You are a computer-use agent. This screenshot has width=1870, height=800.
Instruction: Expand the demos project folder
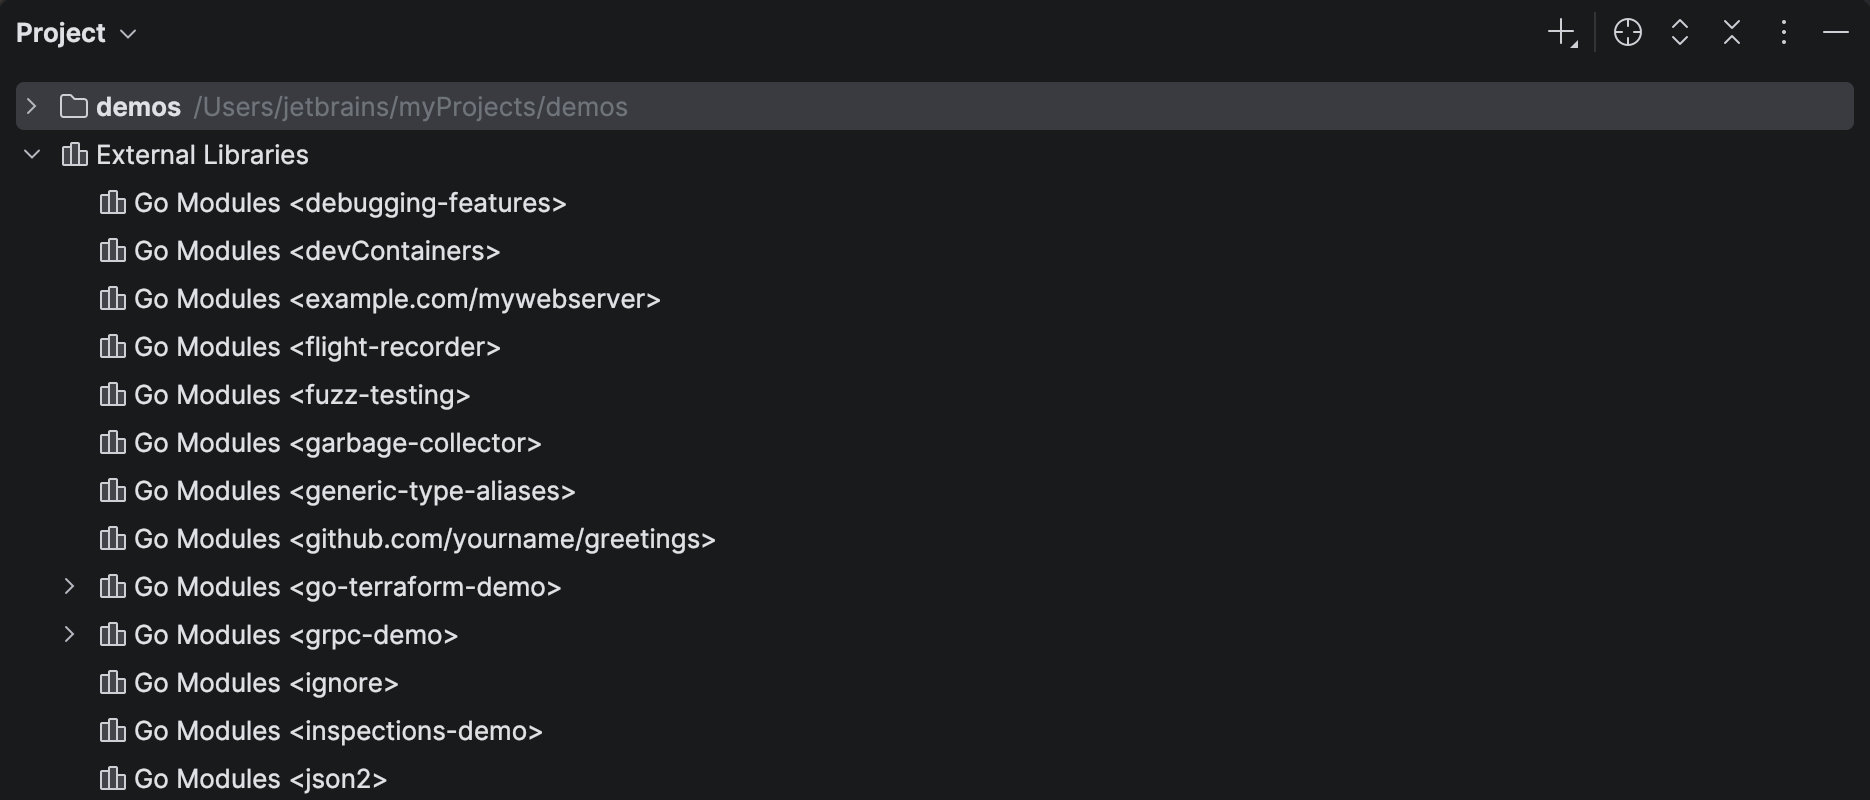tap(32, 107)
